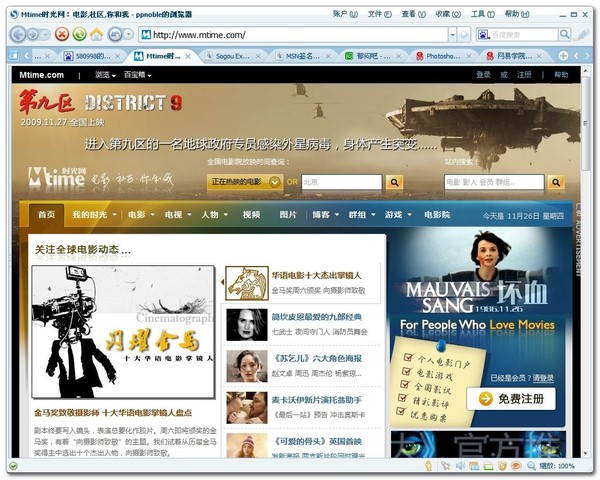Viewport: 600px width, 480px height.
Task: Click the 北京 city input field
Action: click(342, 182)
